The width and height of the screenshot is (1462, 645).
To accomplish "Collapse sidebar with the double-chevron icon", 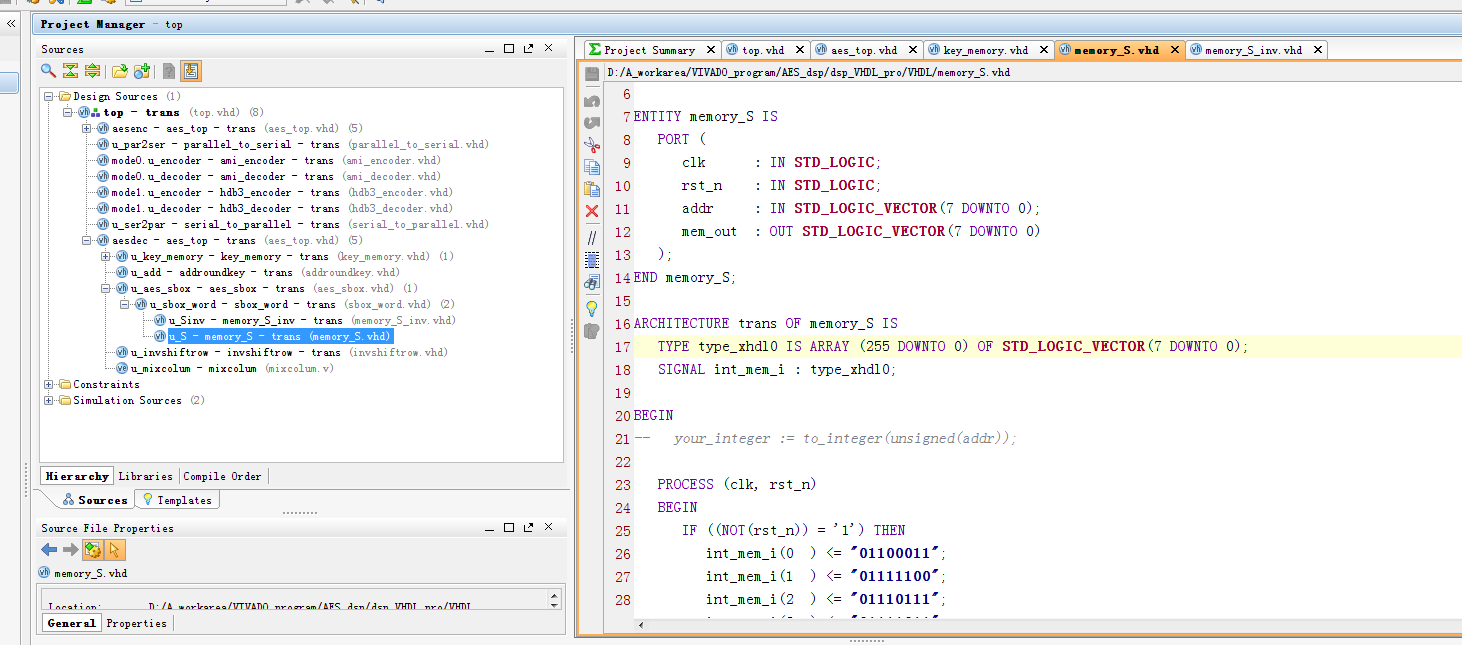I will (11, 23).
